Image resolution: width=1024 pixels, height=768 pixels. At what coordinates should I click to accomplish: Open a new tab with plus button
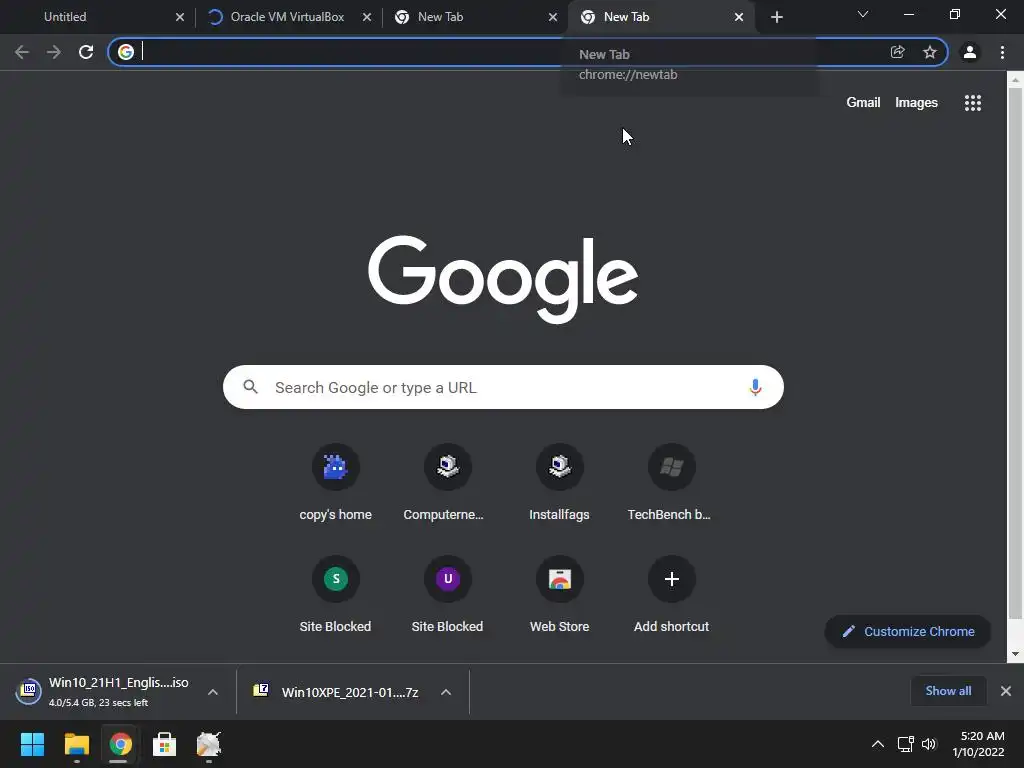click(776, 17)
